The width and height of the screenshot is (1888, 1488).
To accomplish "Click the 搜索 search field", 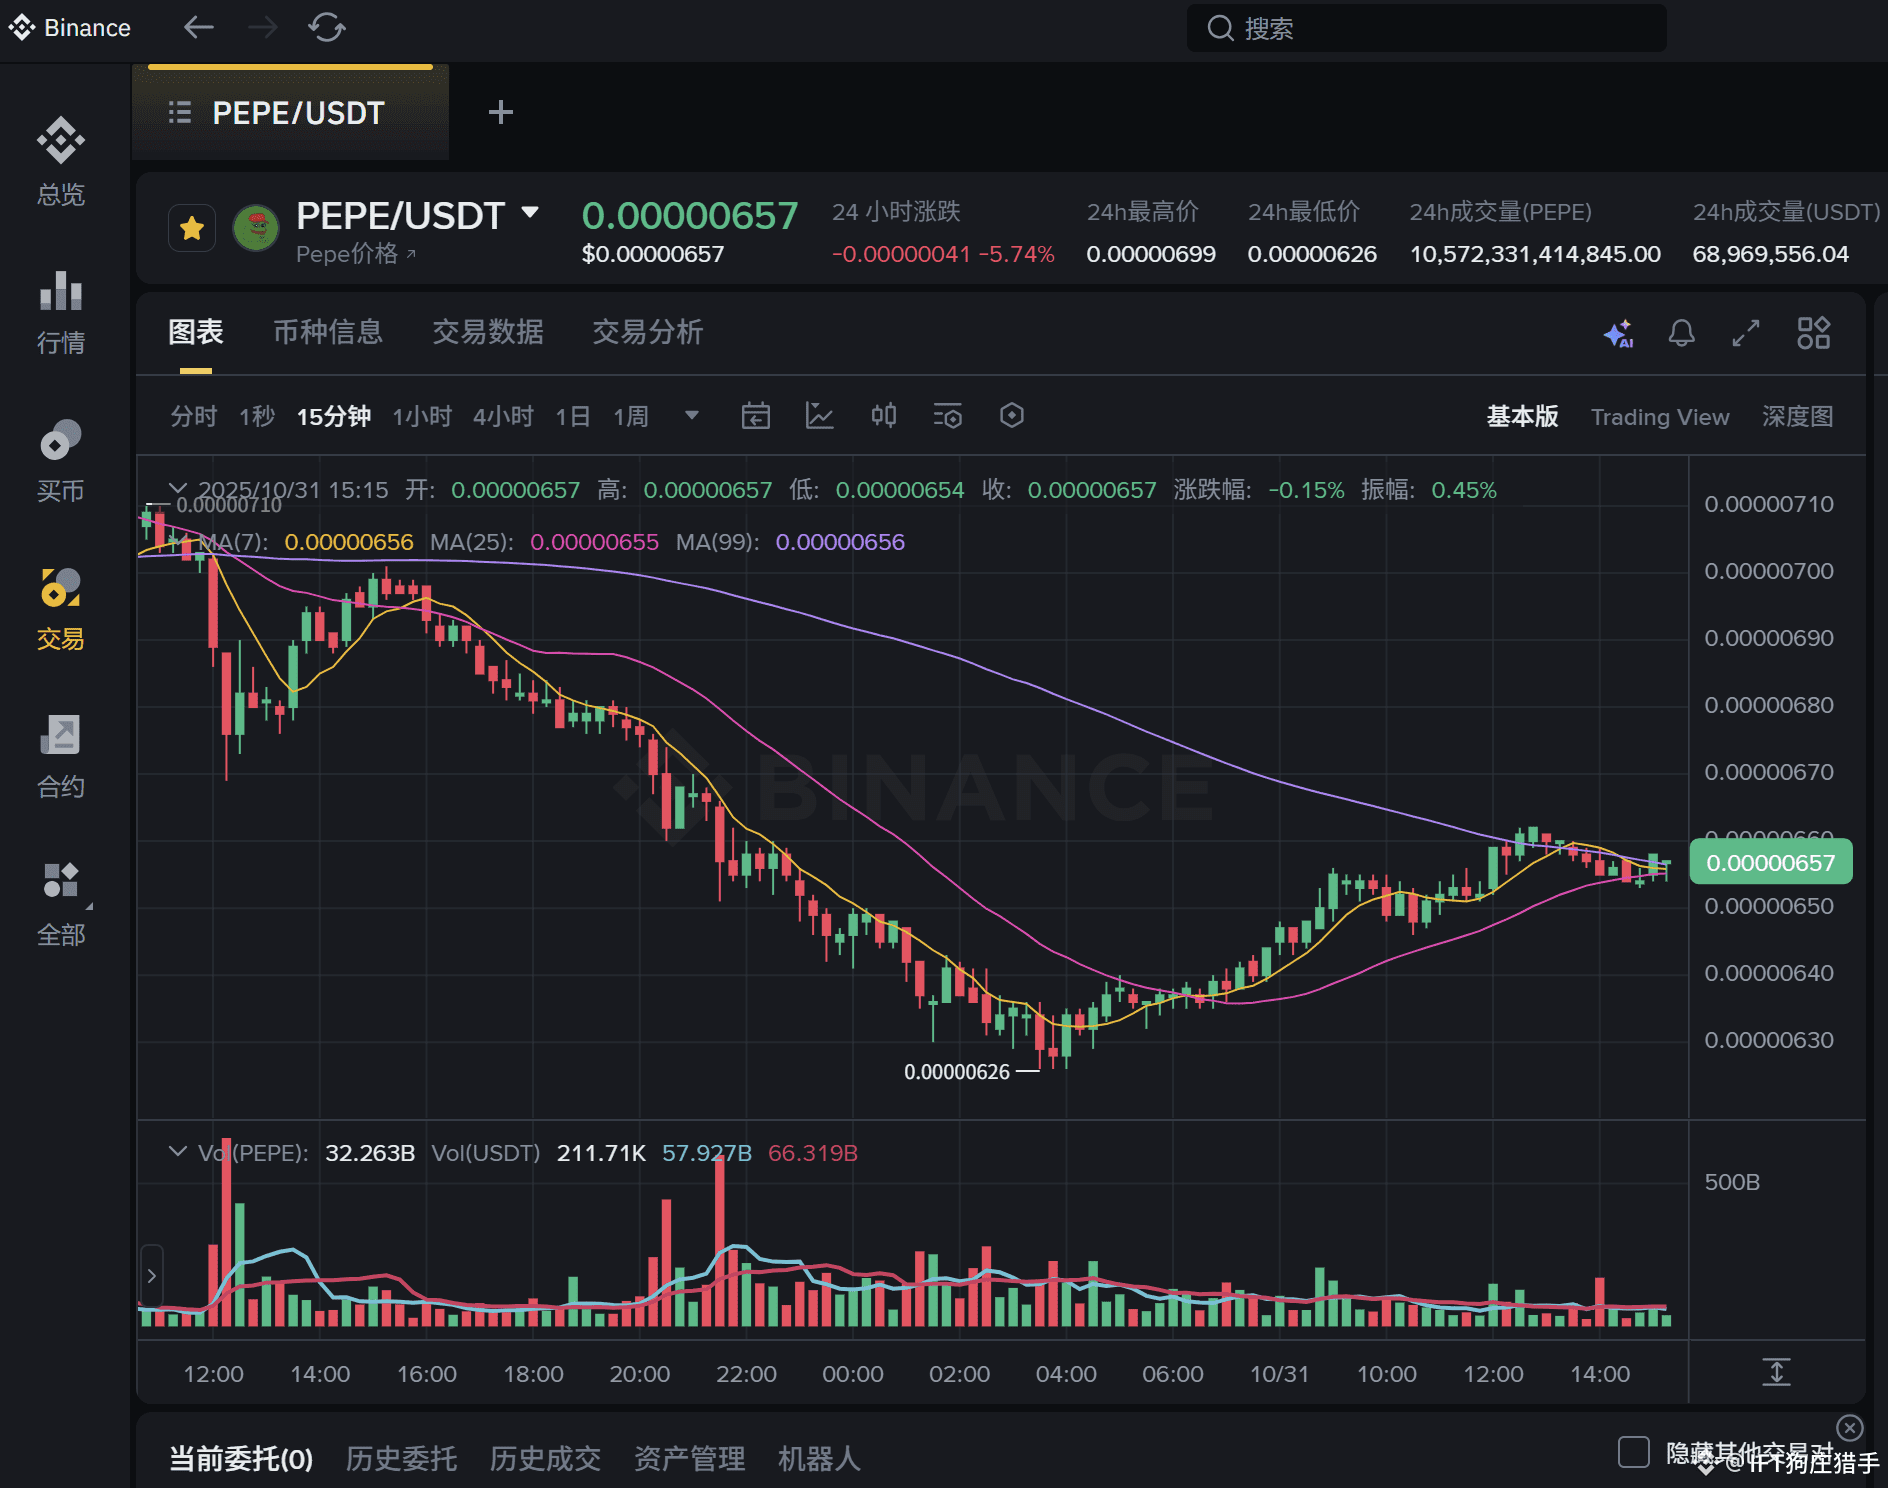I will [1426, 28].
